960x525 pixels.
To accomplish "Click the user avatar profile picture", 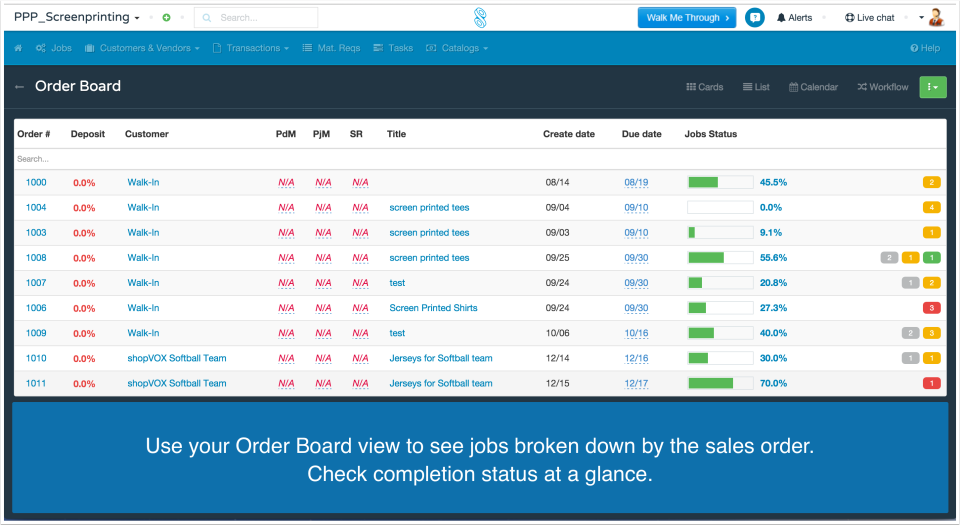I will [936, 18].
